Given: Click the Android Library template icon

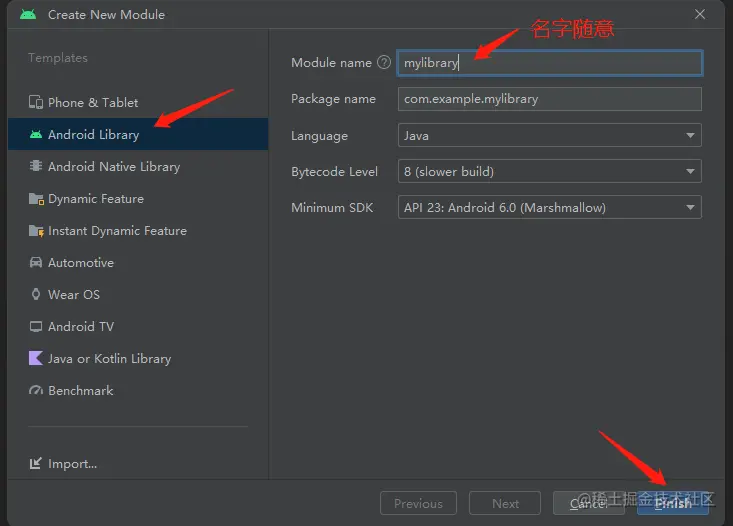Looking at the screenshot, I should point(36,134).
